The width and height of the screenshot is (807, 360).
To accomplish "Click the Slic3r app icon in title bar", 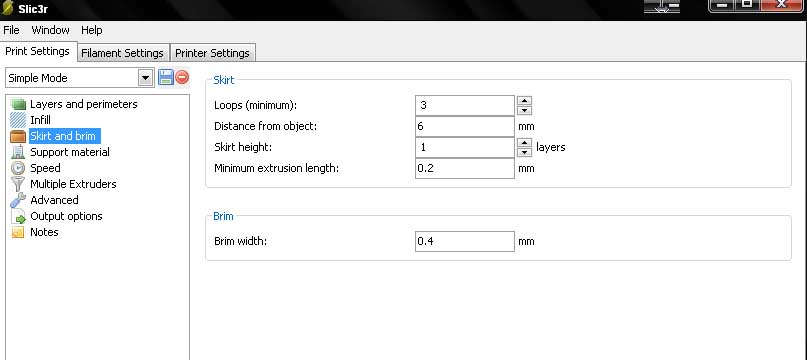I will (7, 7).
